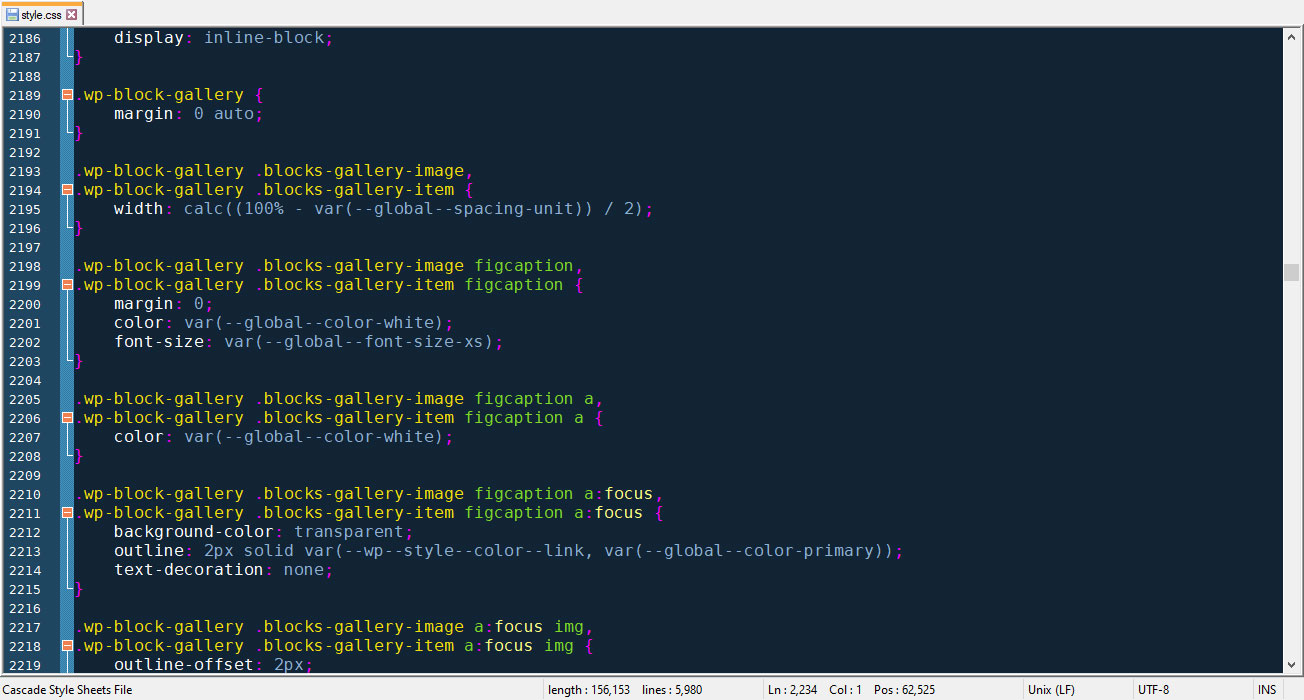Click 'font-size: var(--global--font-size-xs);' line
Screen dimensions: 1304x700
click(308, 342)
